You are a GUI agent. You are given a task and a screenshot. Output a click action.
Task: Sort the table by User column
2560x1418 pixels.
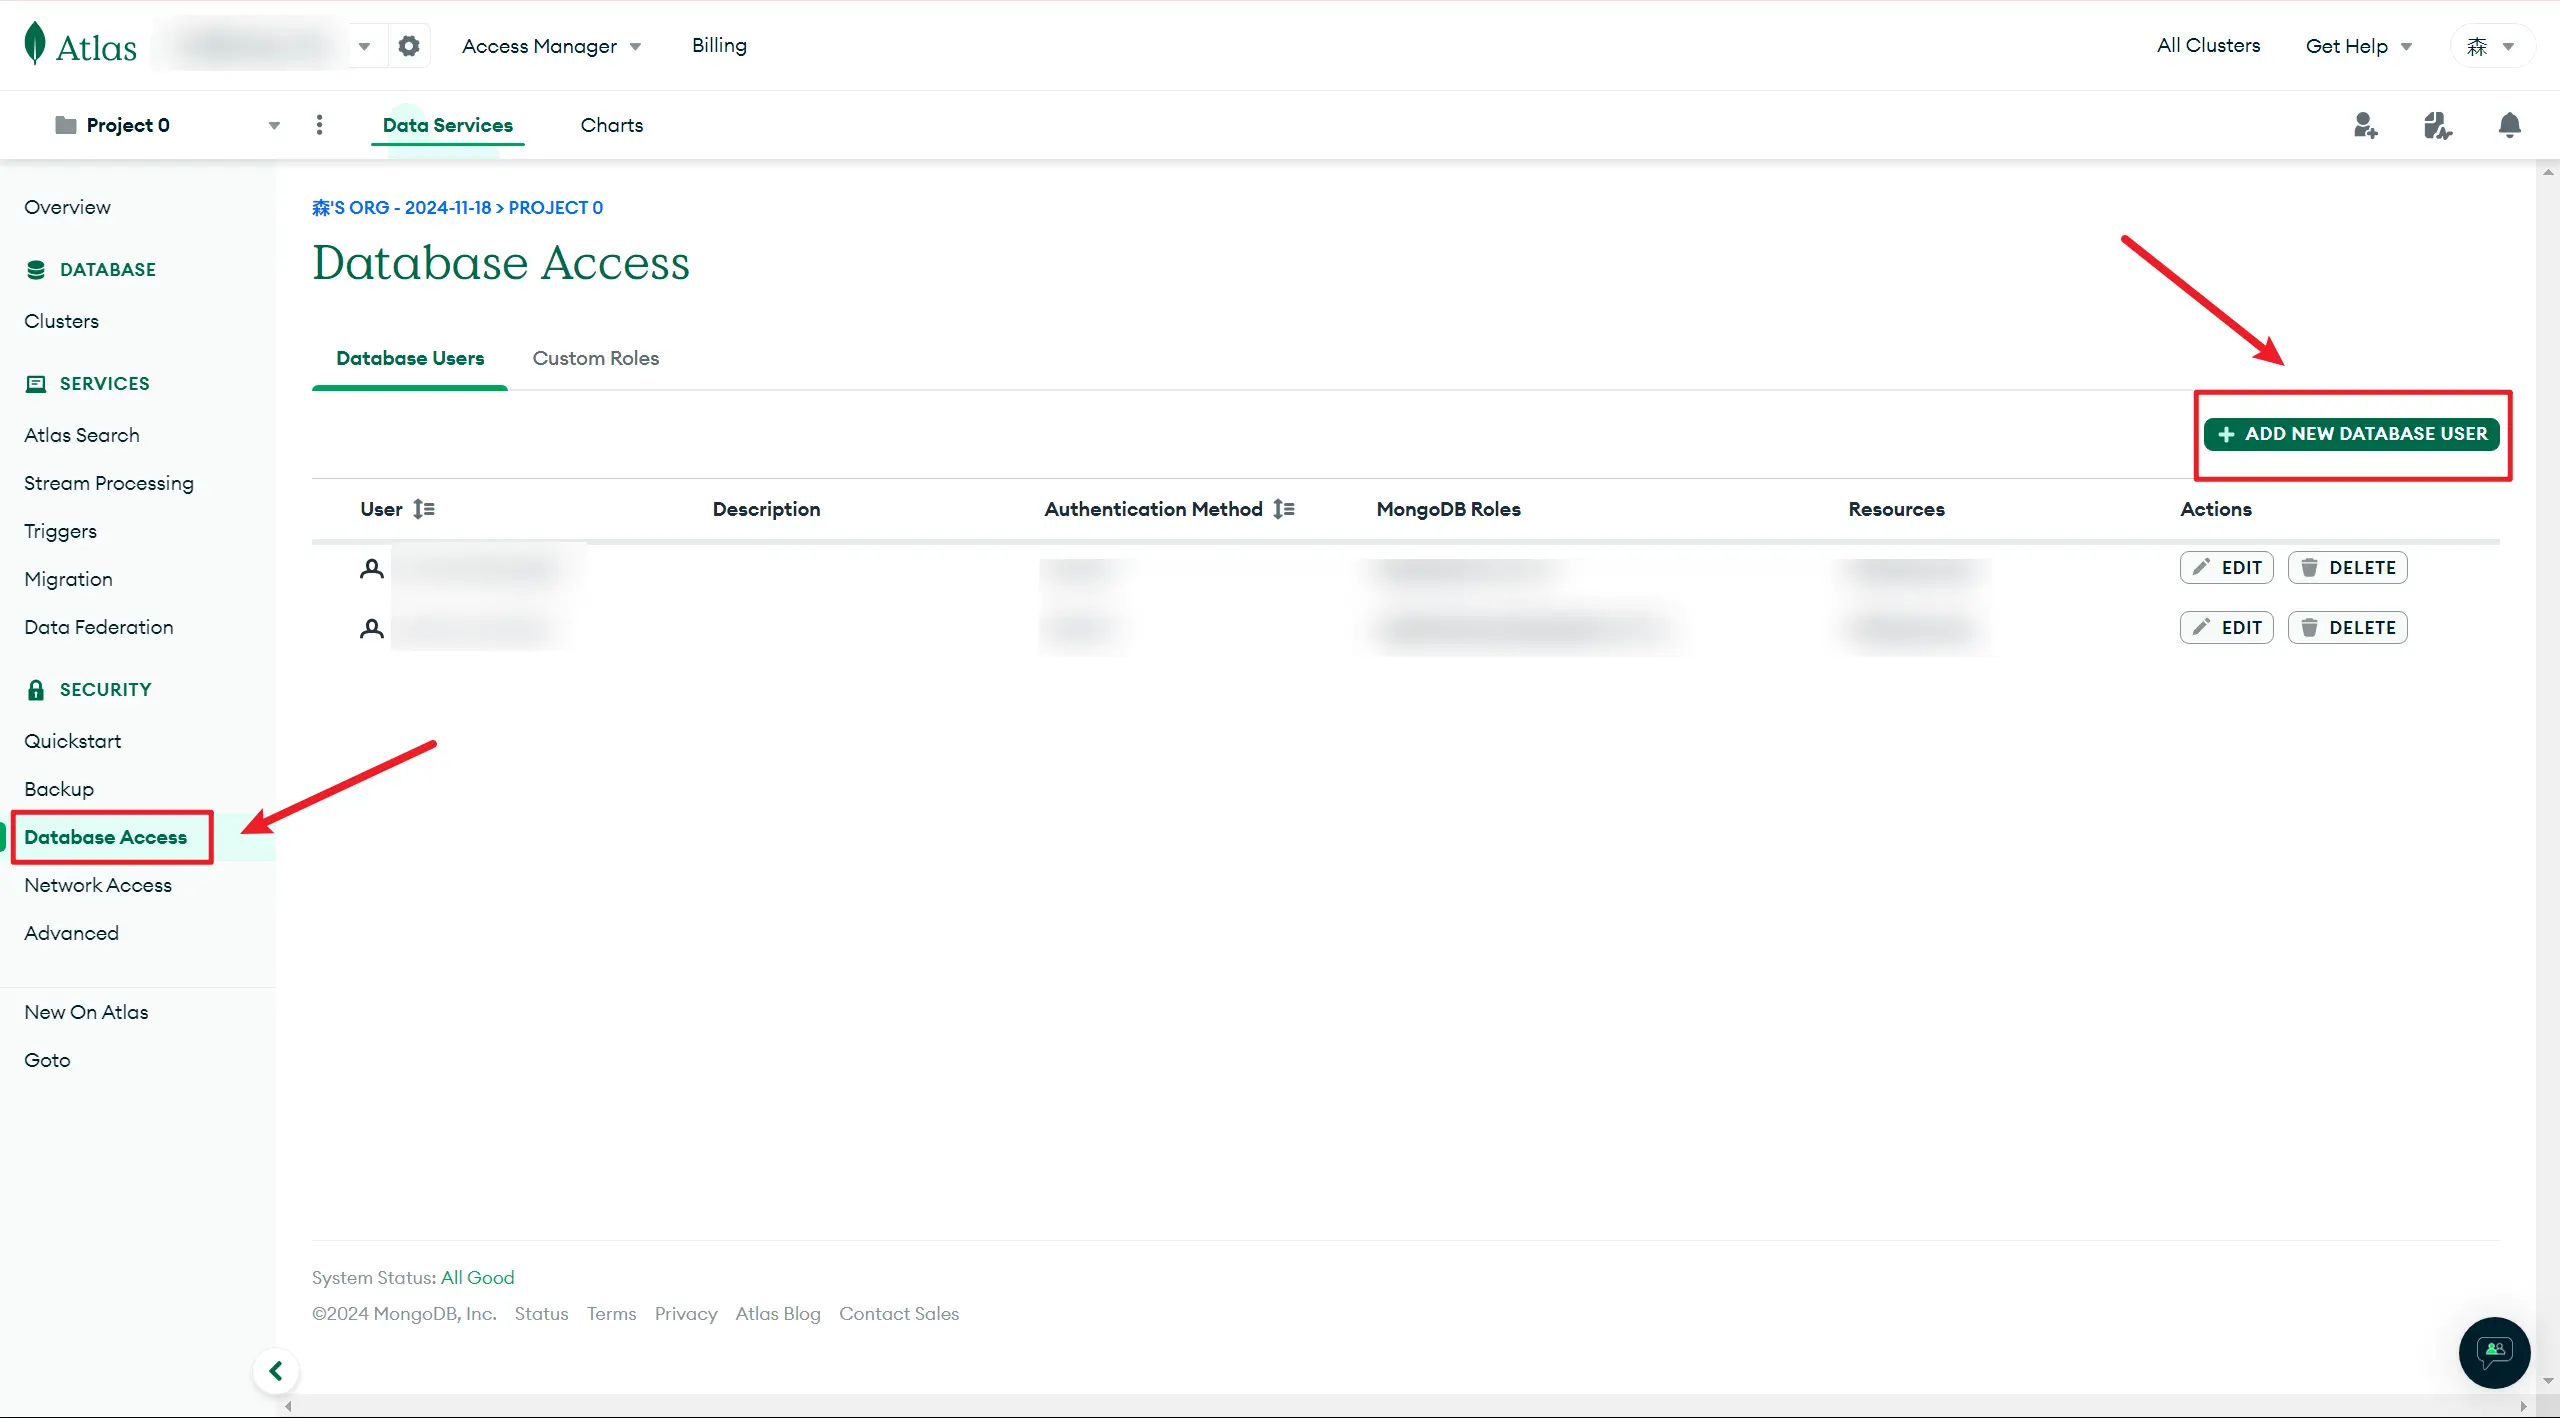(424, 509)
